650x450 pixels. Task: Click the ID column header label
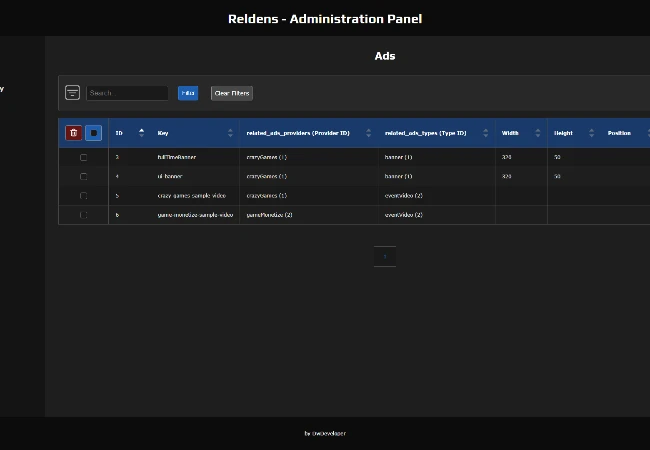point(119,133)
